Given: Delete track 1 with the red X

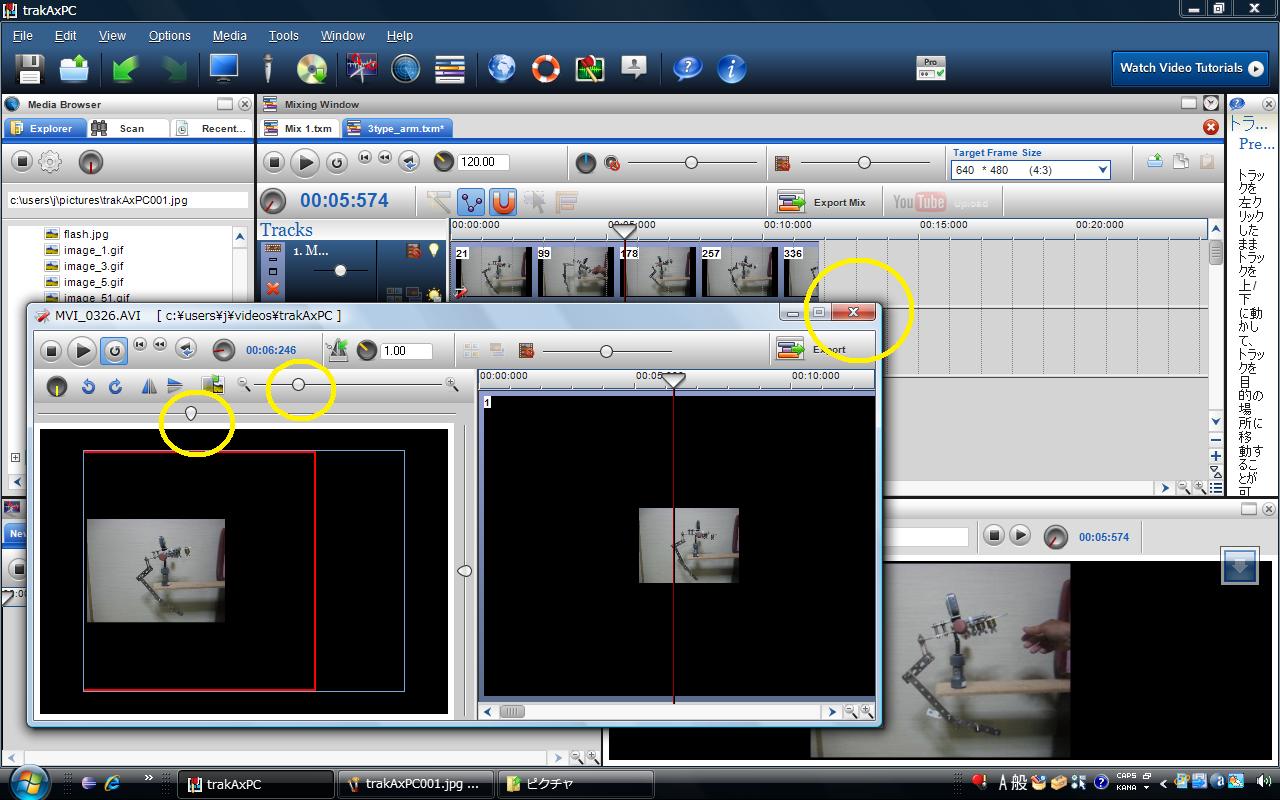Looking at the screenshot, I should pyautogui.click(x=273, y=288).
